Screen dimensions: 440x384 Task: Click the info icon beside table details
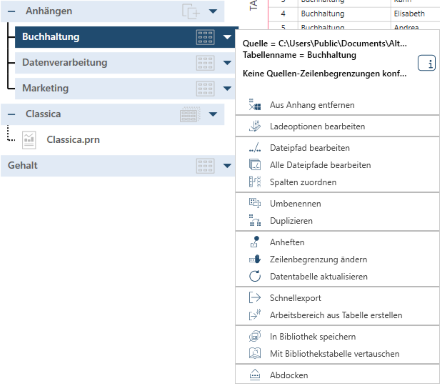[x=427, y=63]
